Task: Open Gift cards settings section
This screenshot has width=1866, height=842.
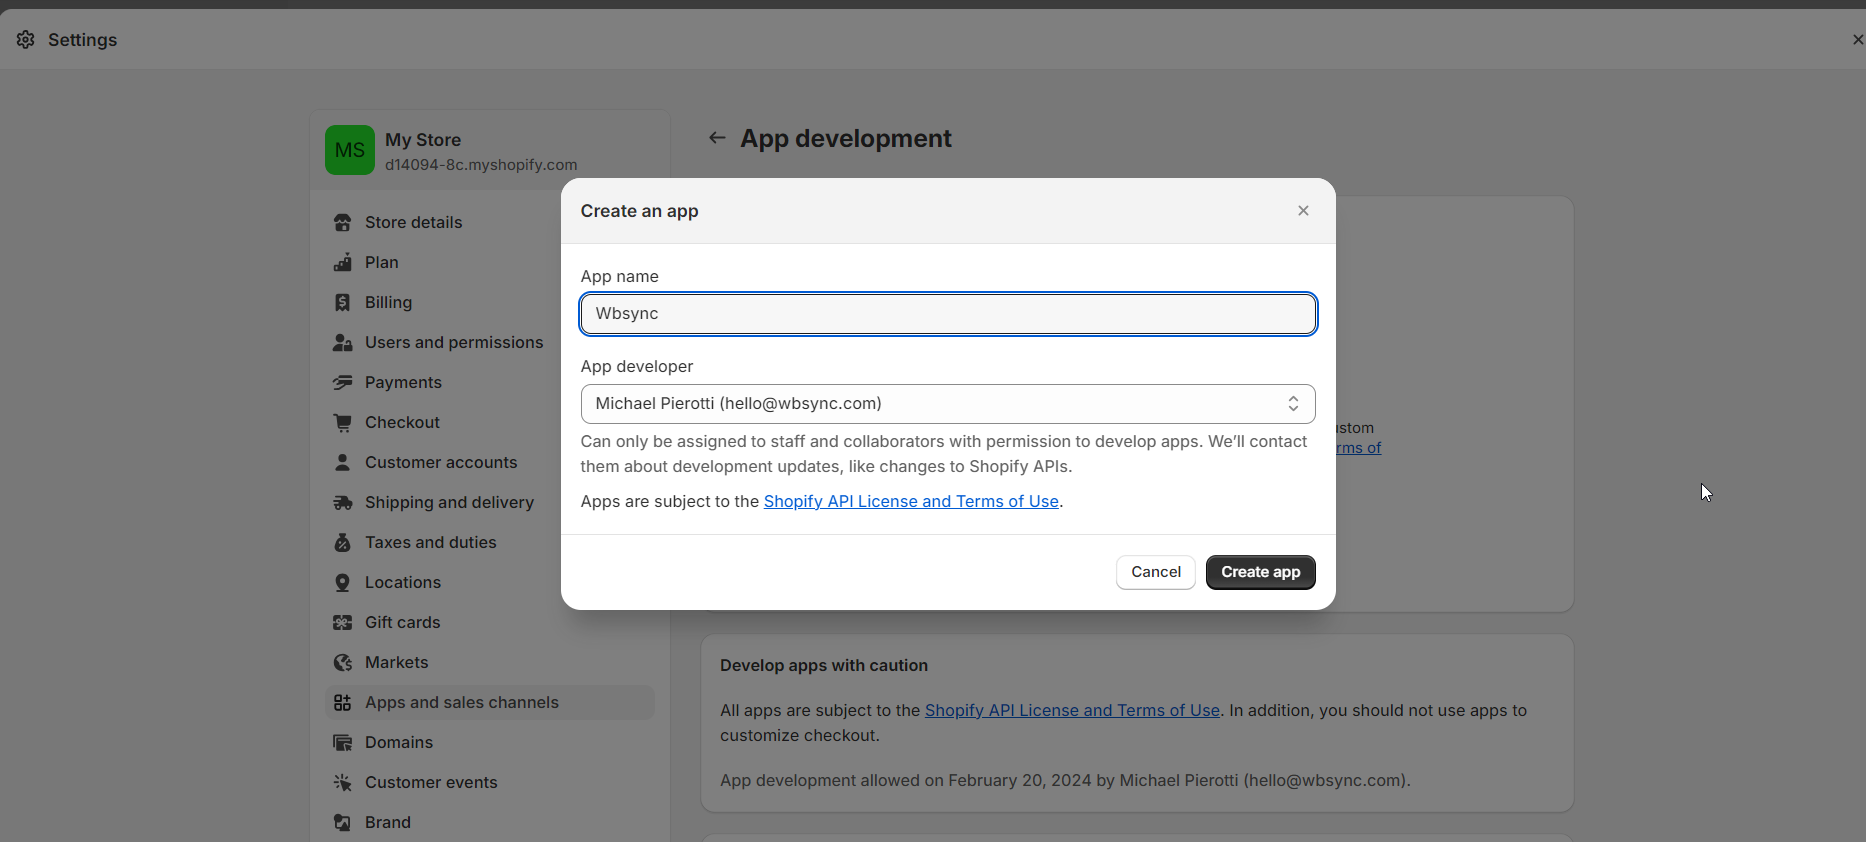Action: (x=402, y=622)
